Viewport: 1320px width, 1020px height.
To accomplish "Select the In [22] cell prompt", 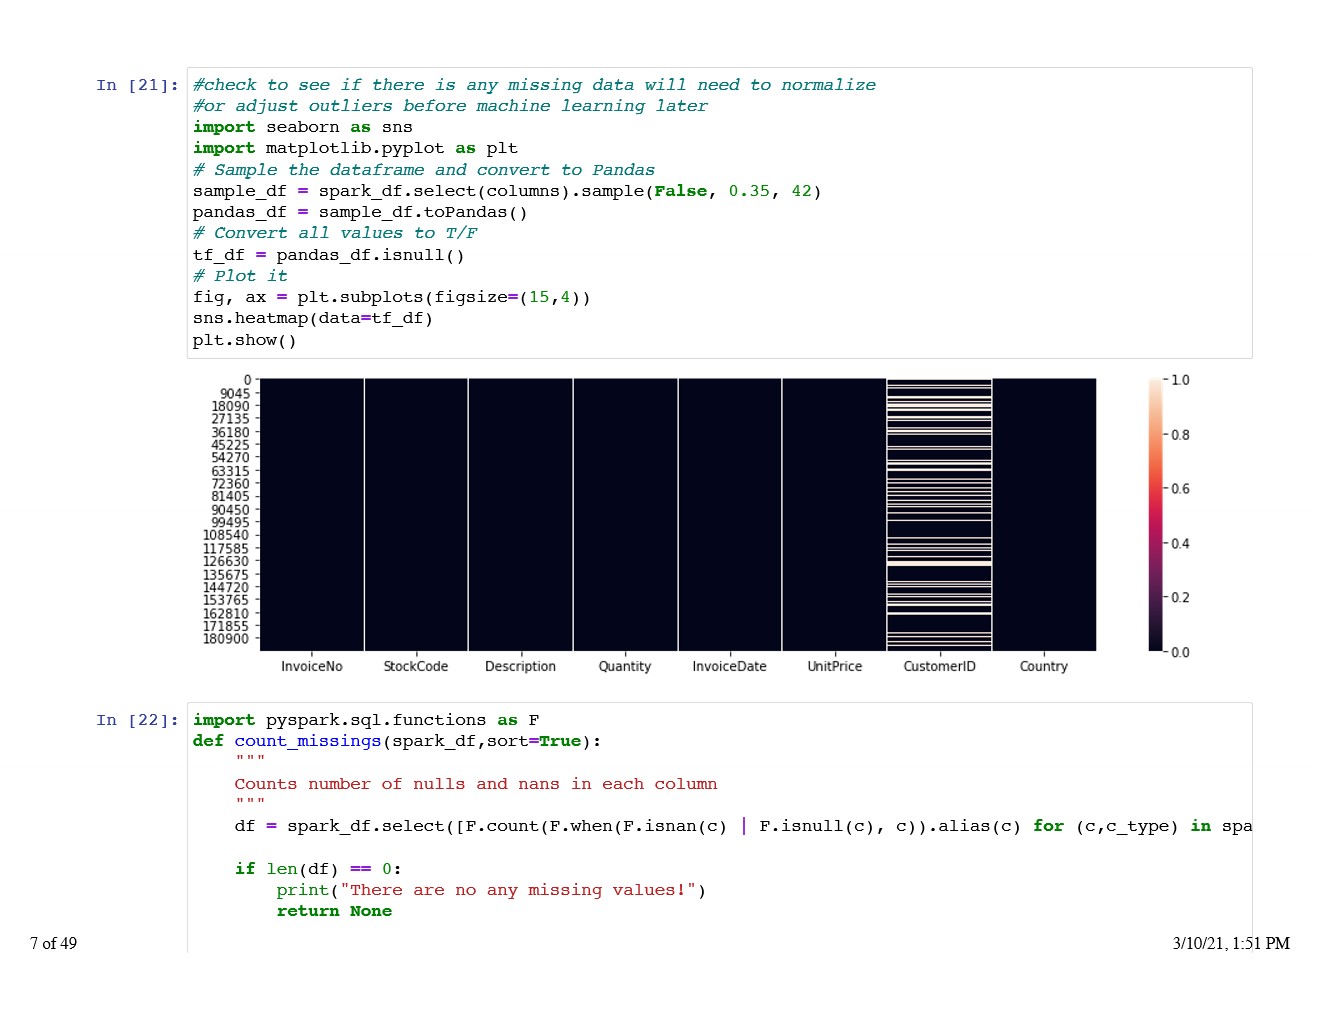I will [x=137, y=720].
